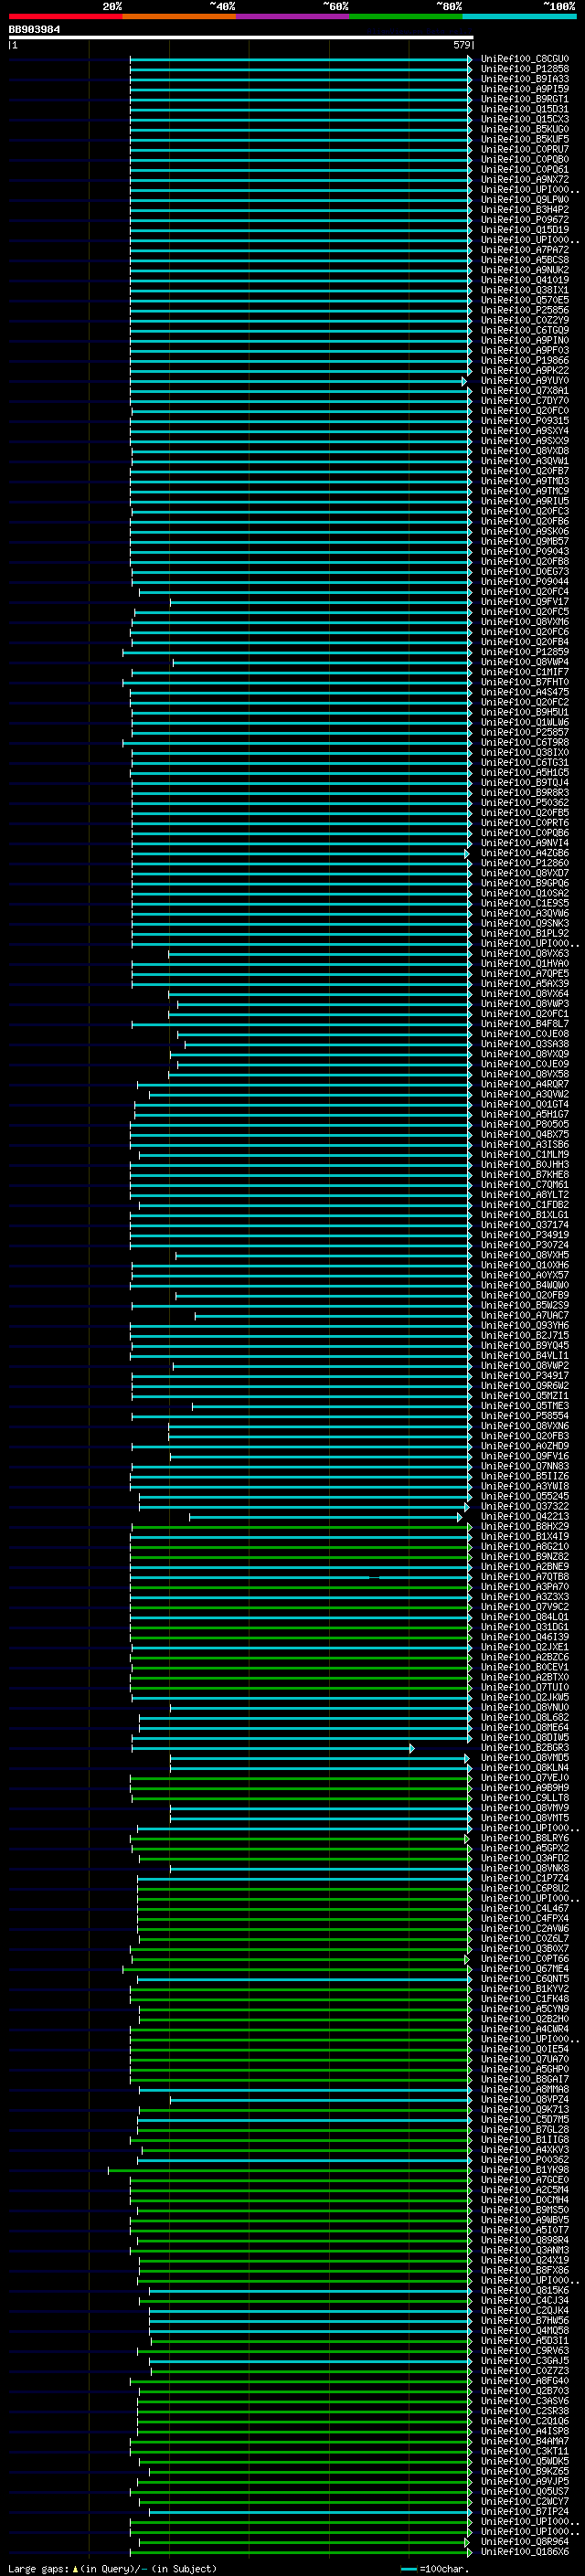Select hit label UniRef100_B7IP24

coord(524,2511)
